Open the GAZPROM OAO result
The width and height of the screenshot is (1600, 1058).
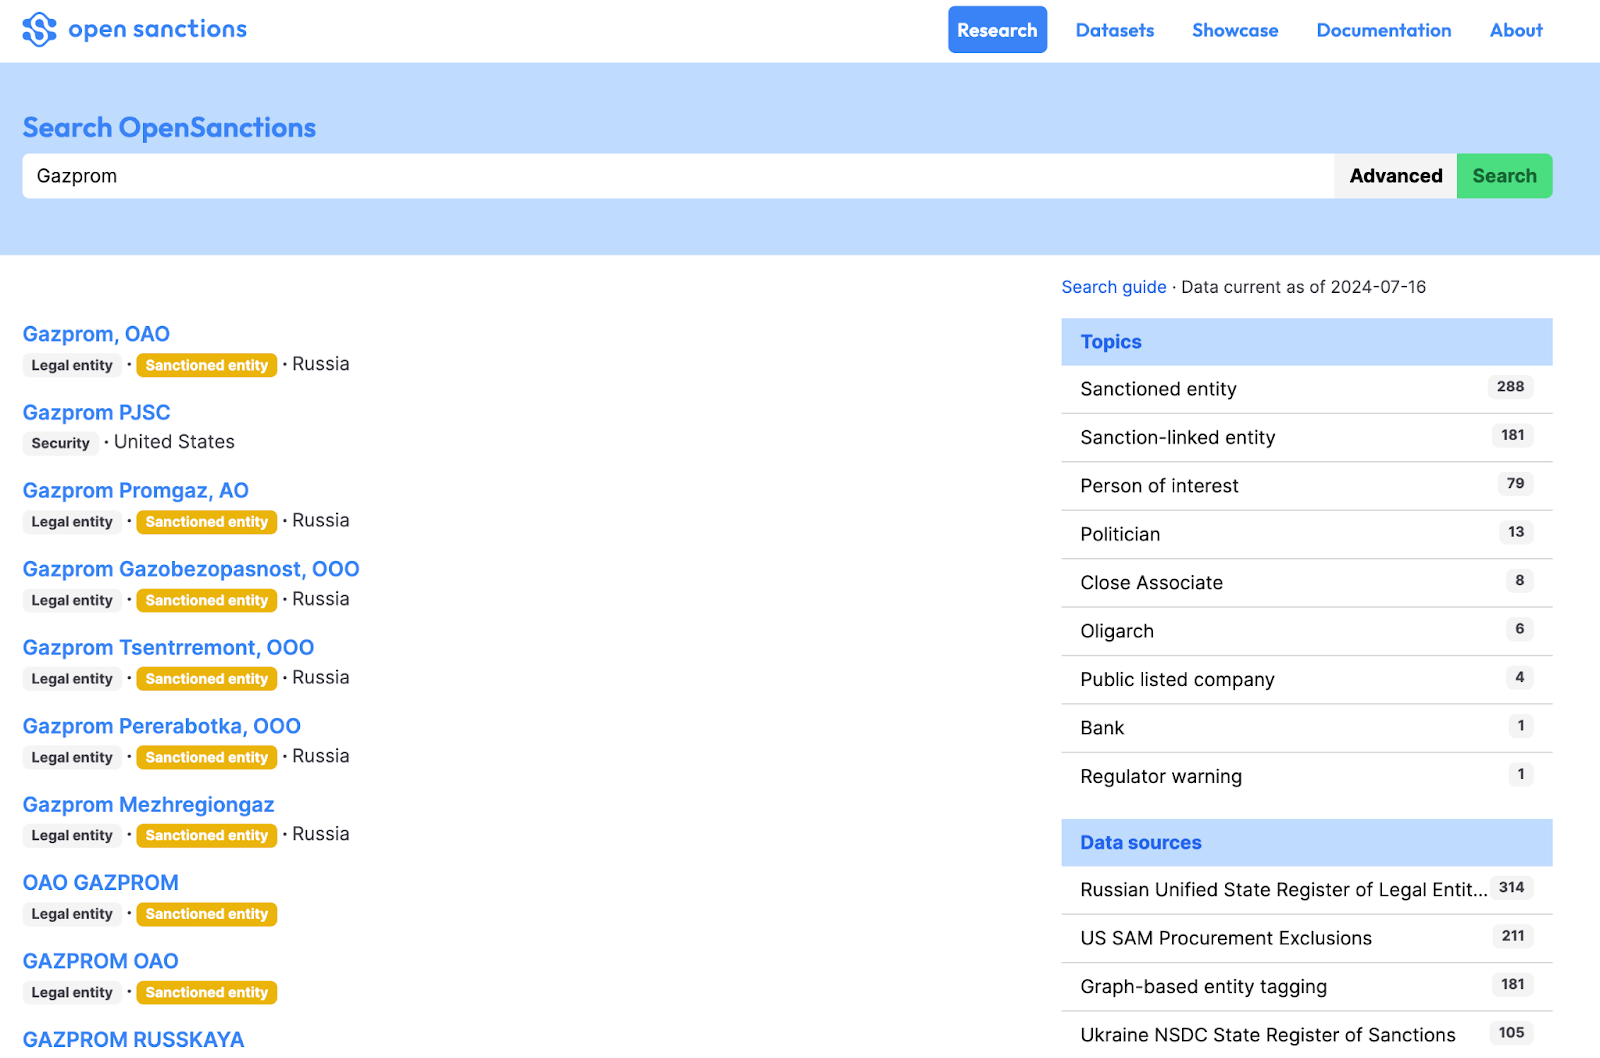[101, 961]
